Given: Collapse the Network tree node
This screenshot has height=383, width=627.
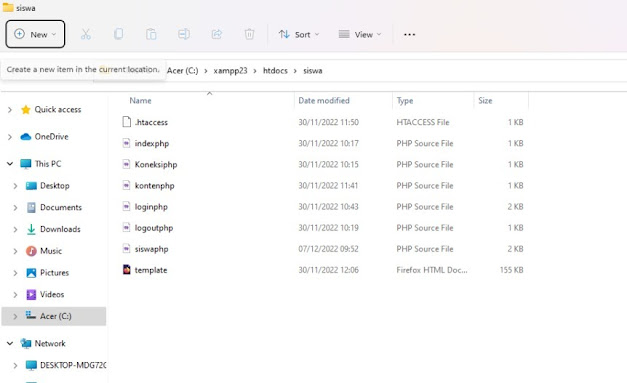Looking at the screenshot, I should (x=10, y=343).
